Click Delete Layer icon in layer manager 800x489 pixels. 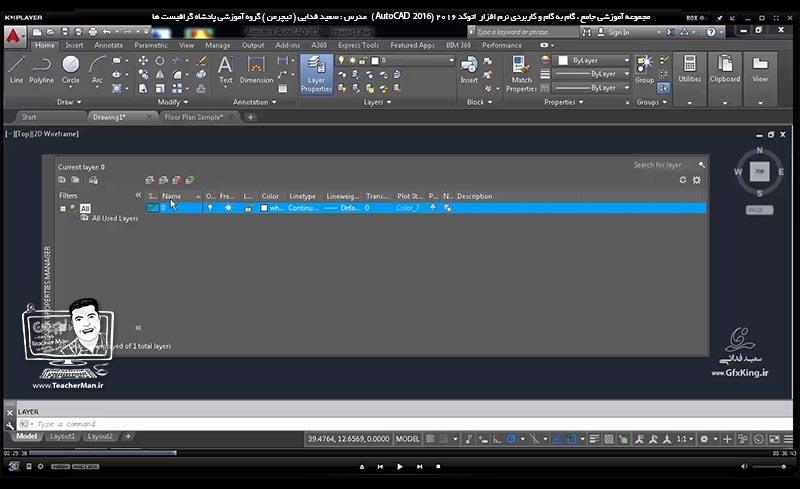tap(177, 180)
